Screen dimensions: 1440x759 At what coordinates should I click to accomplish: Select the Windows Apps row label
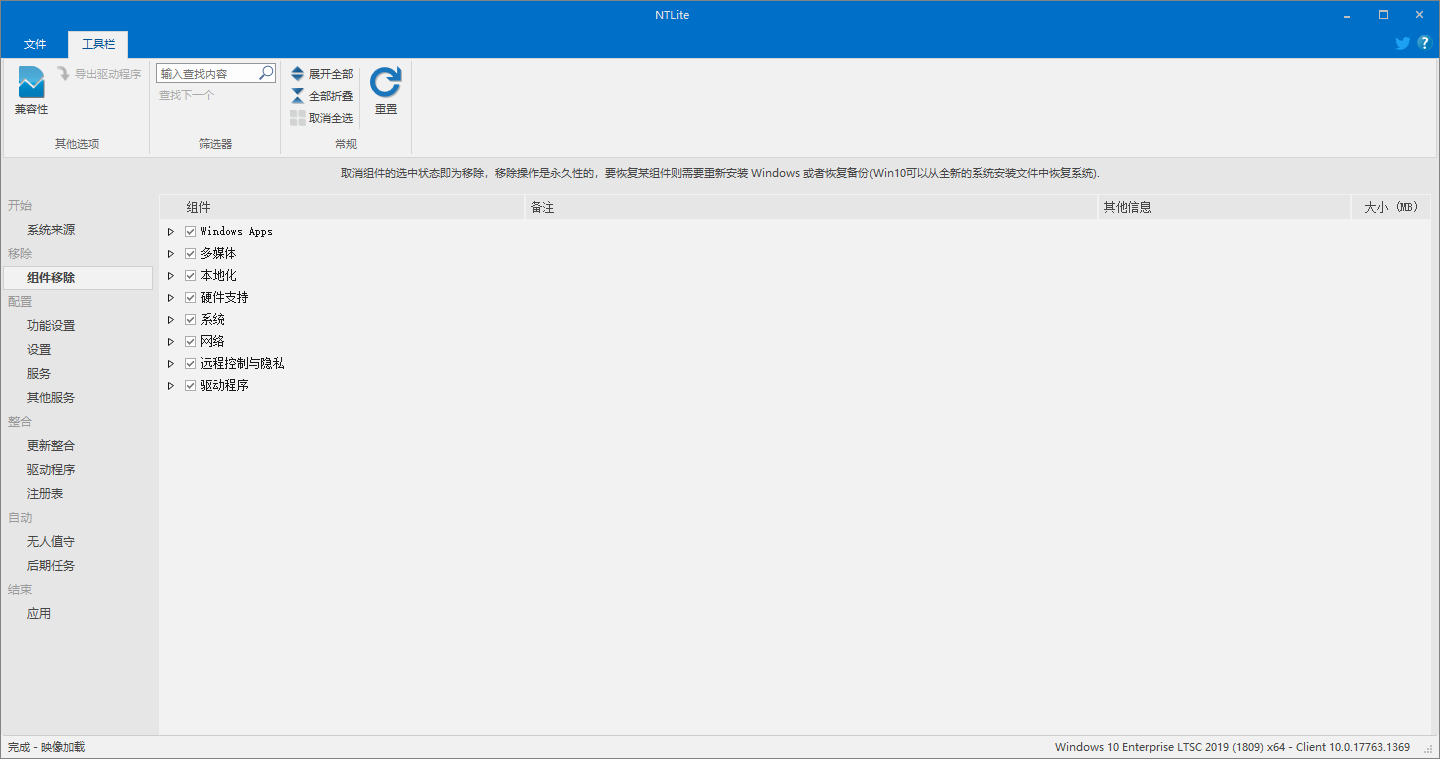[236, 232]
